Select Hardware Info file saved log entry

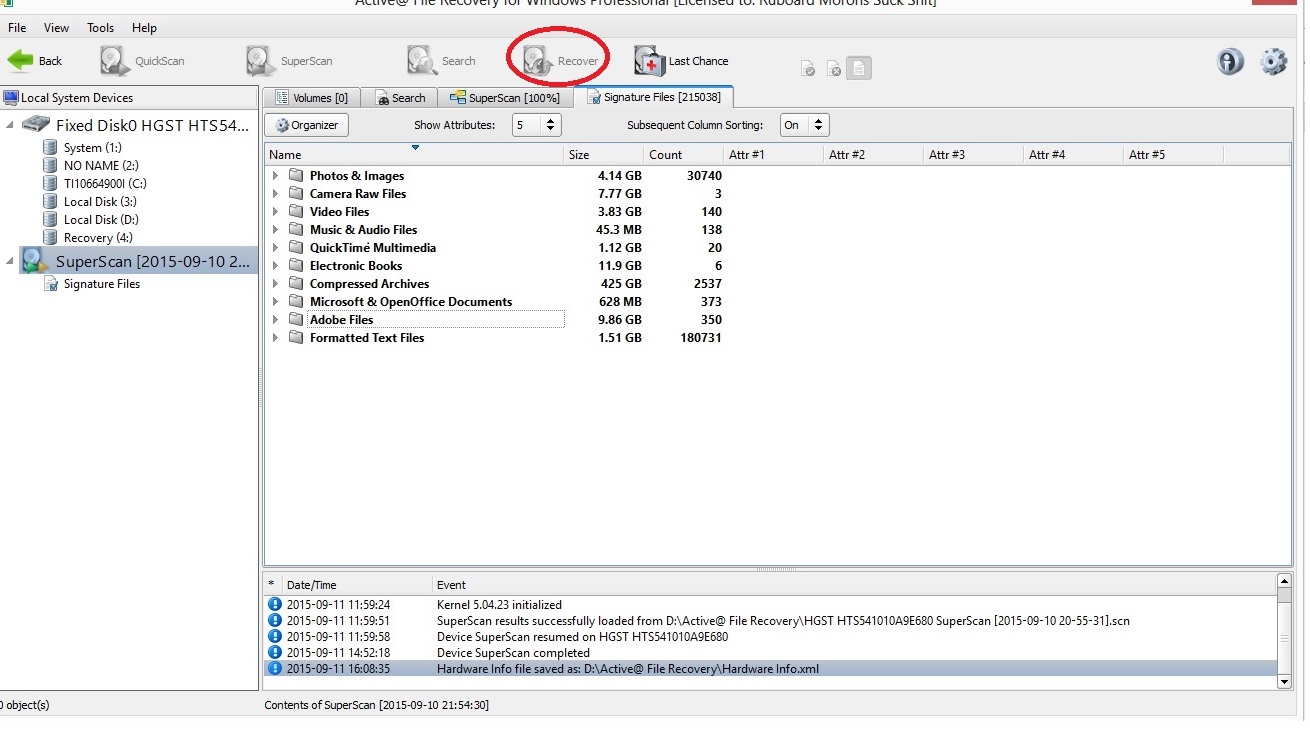pyautogui.click(x=771, y=669)
